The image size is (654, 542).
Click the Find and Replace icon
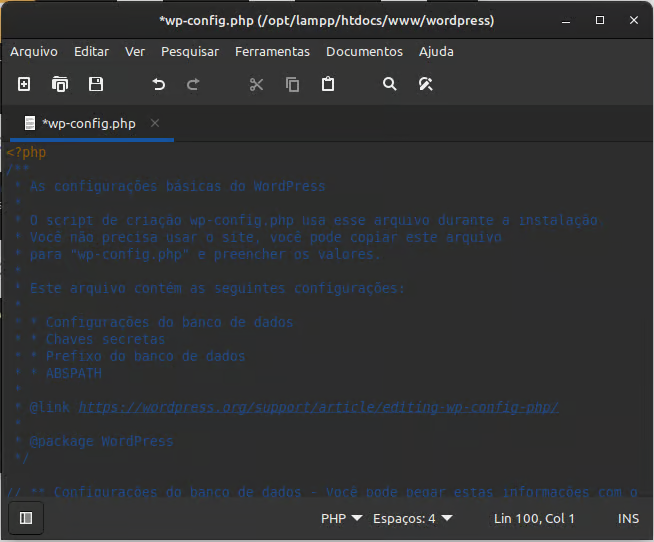point(425,85)
